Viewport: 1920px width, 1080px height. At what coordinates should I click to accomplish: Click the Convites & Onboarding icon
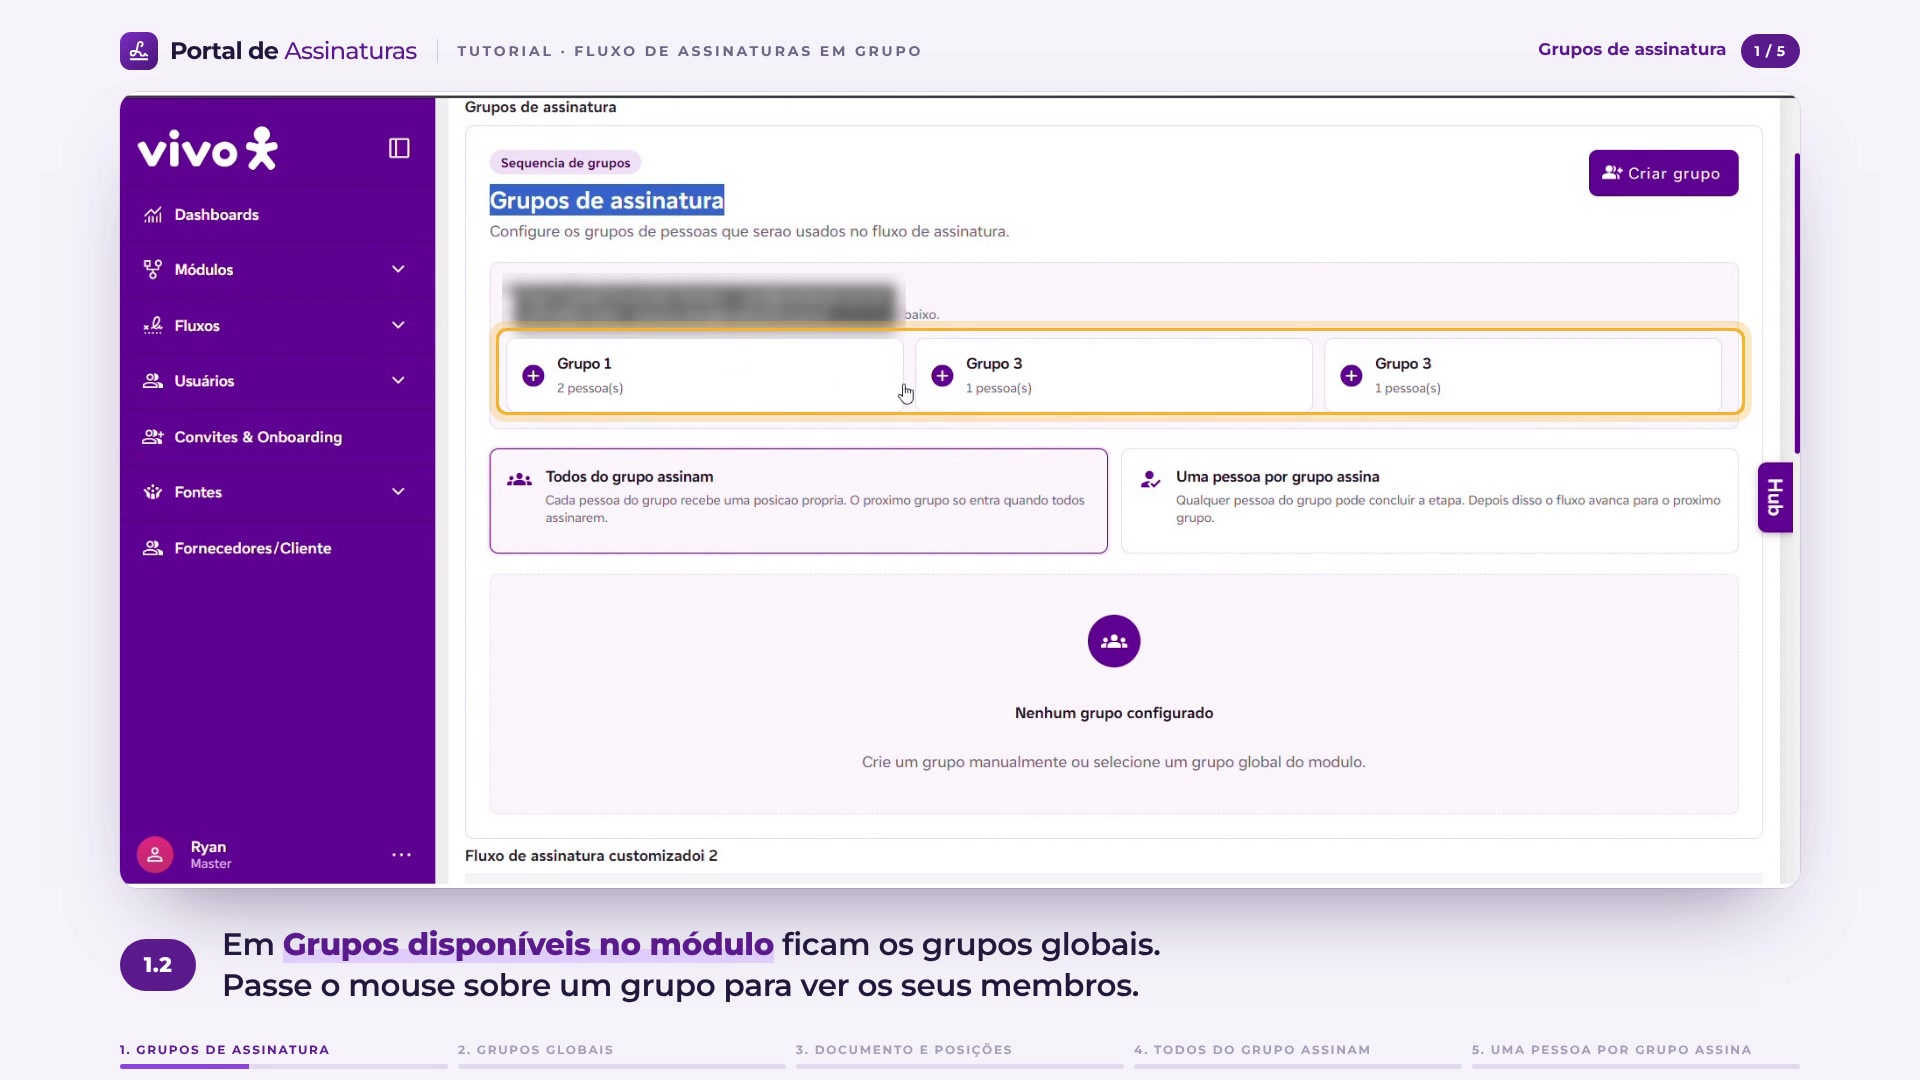coord(153,437)
